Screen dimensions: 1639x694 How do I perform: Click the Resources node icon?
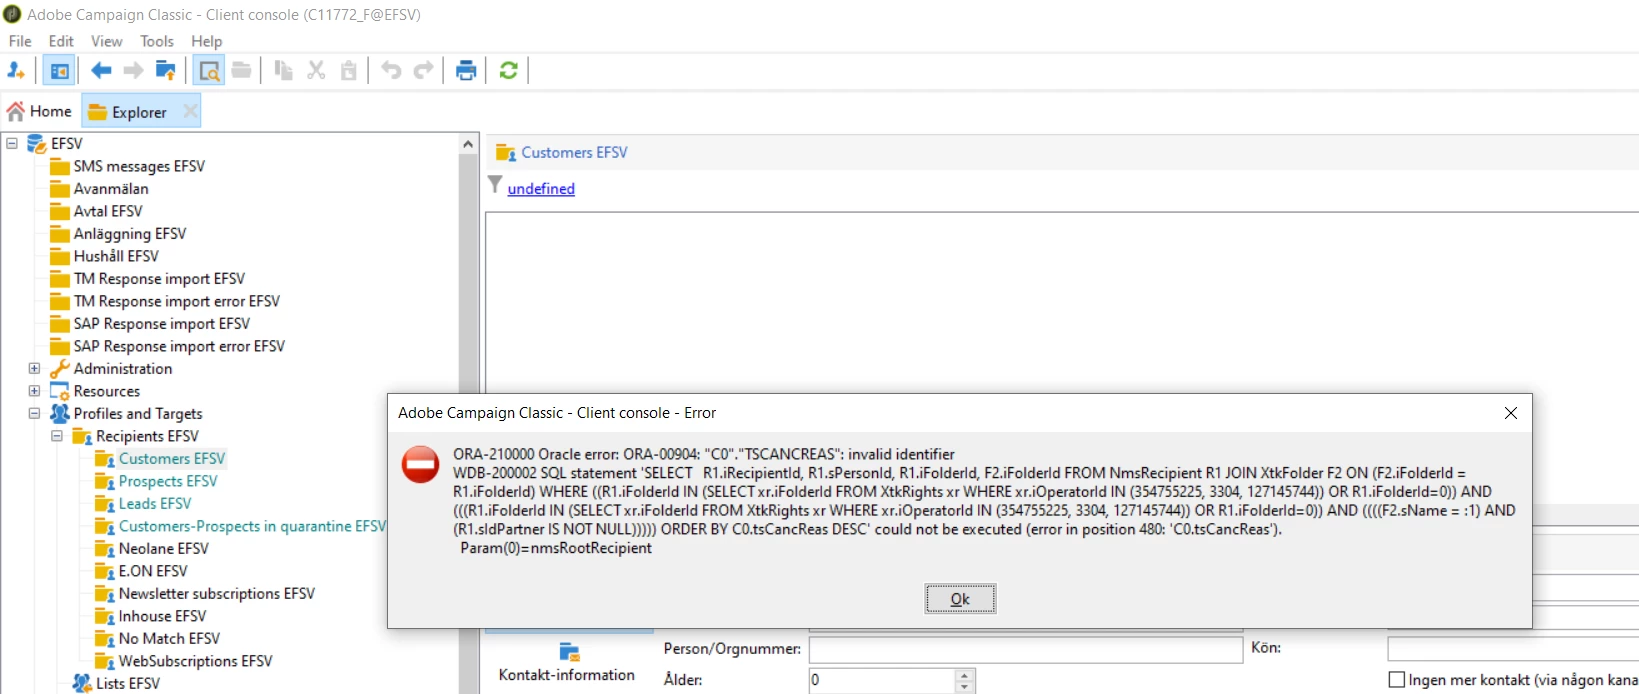[x=60, y=391]
